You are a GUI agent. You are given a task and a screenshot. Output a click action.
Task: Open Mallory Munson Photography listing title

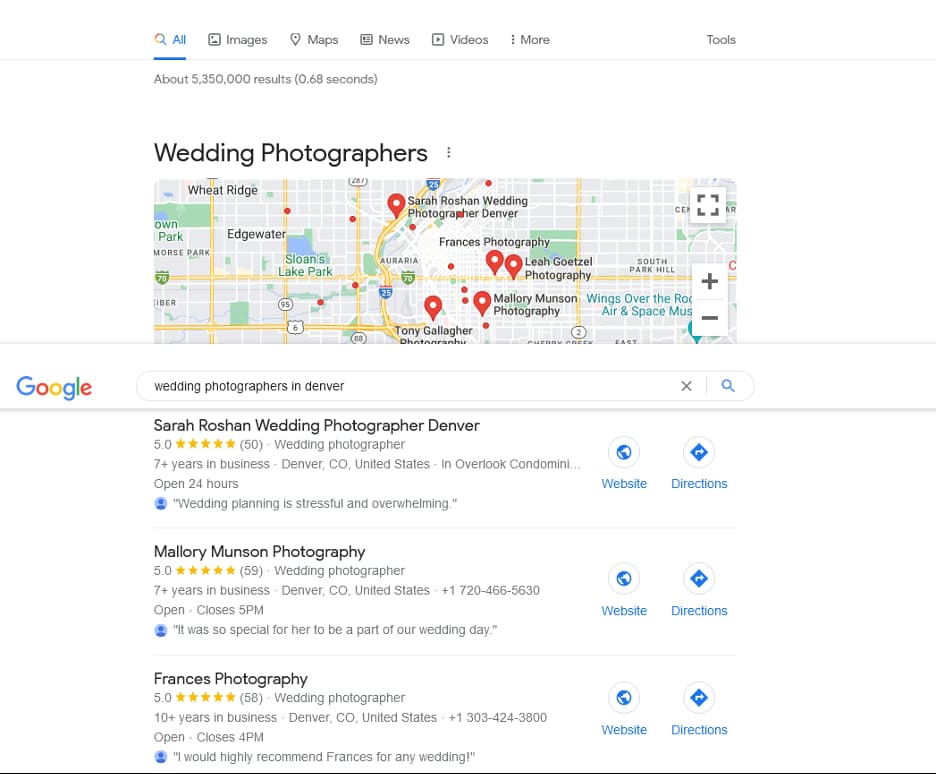[259, 551]
